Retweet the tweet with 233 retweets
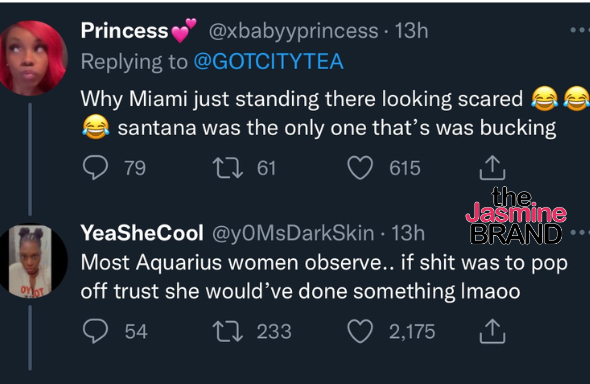This screenshot has height=384, width=590. 228,331
